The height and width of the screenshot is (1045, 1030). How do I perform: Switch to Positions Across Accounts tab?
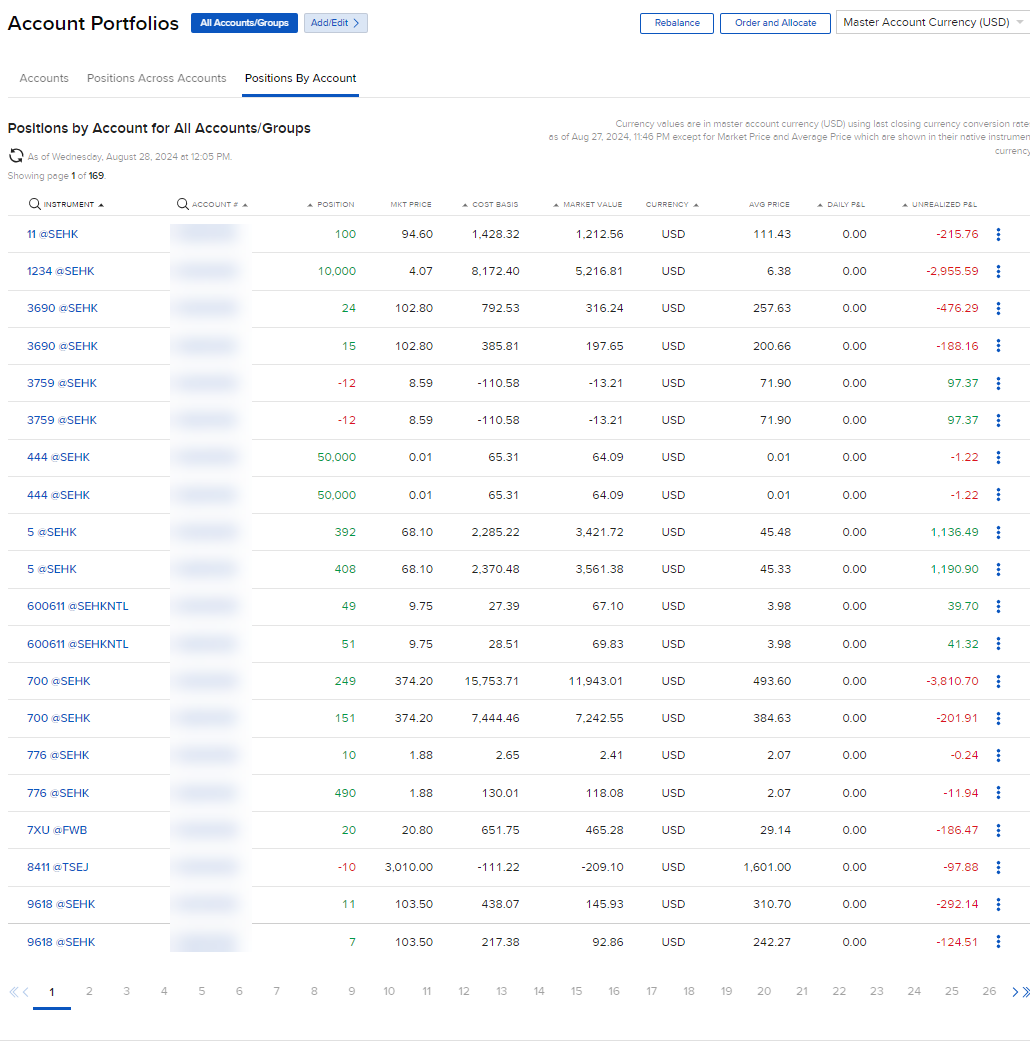pyautogui.click(x=155, y=78)
